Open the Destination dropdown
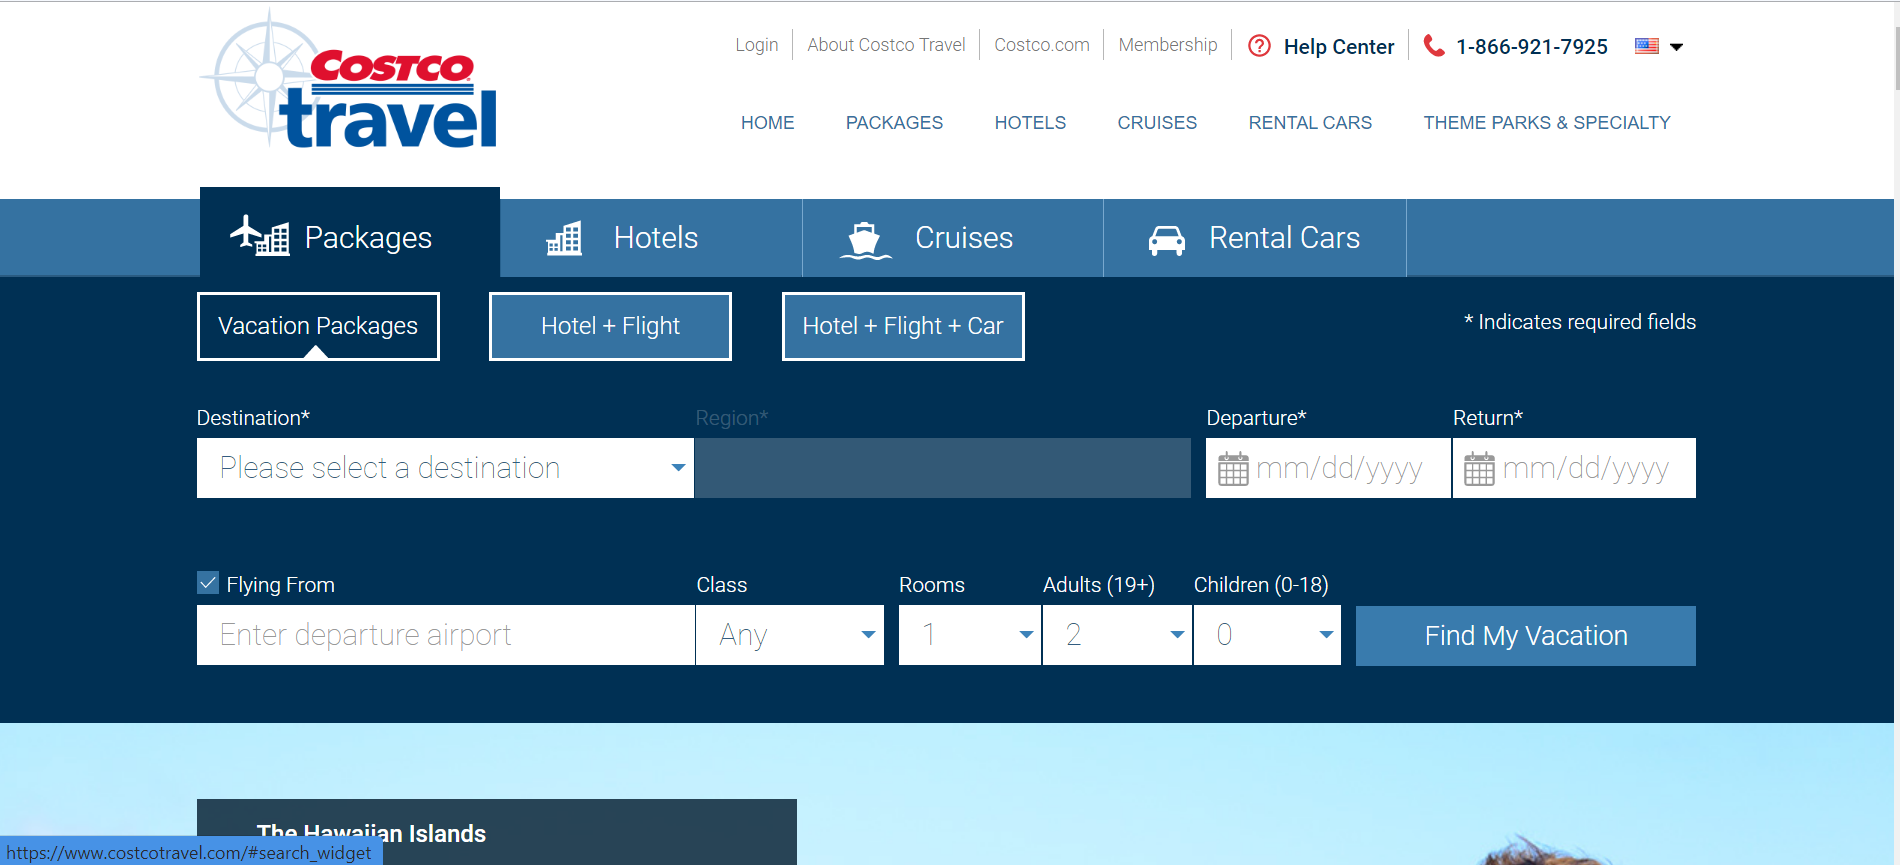The width and height of the screenshot is (1900, 865). pyautogui.click(x=445, y=468)
